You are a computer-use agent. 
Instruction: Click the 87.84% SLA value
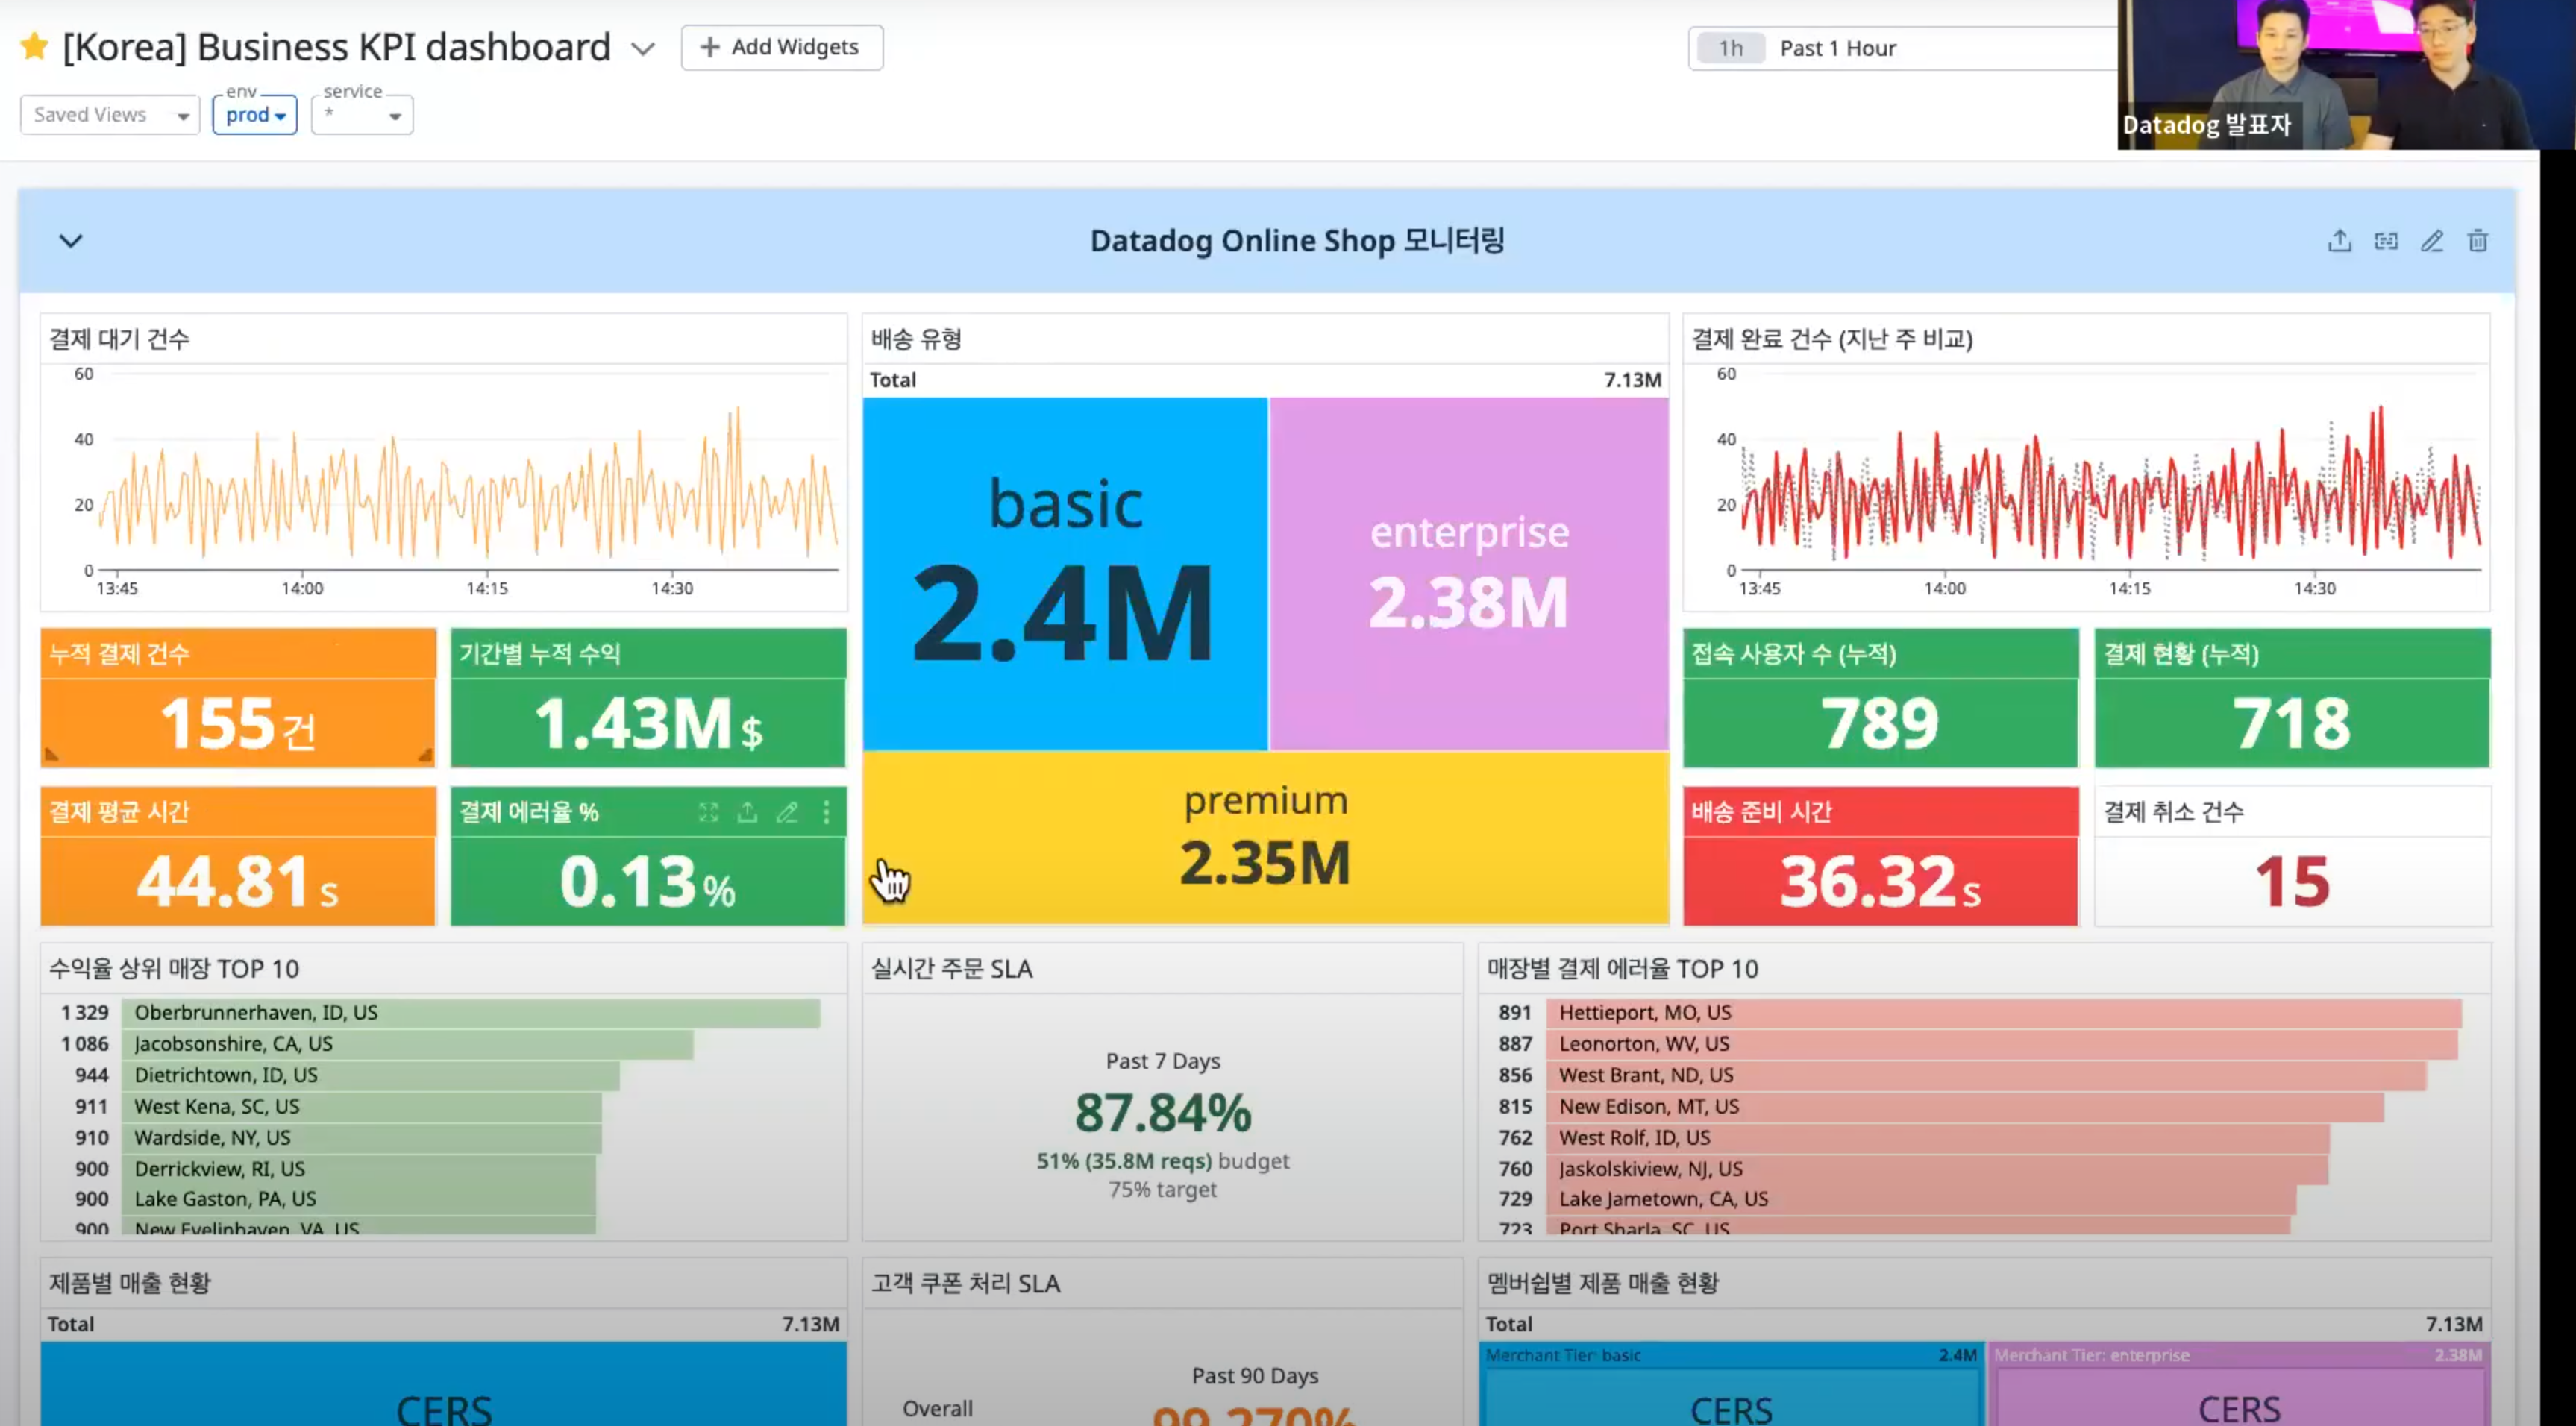click(1163, 1112)
